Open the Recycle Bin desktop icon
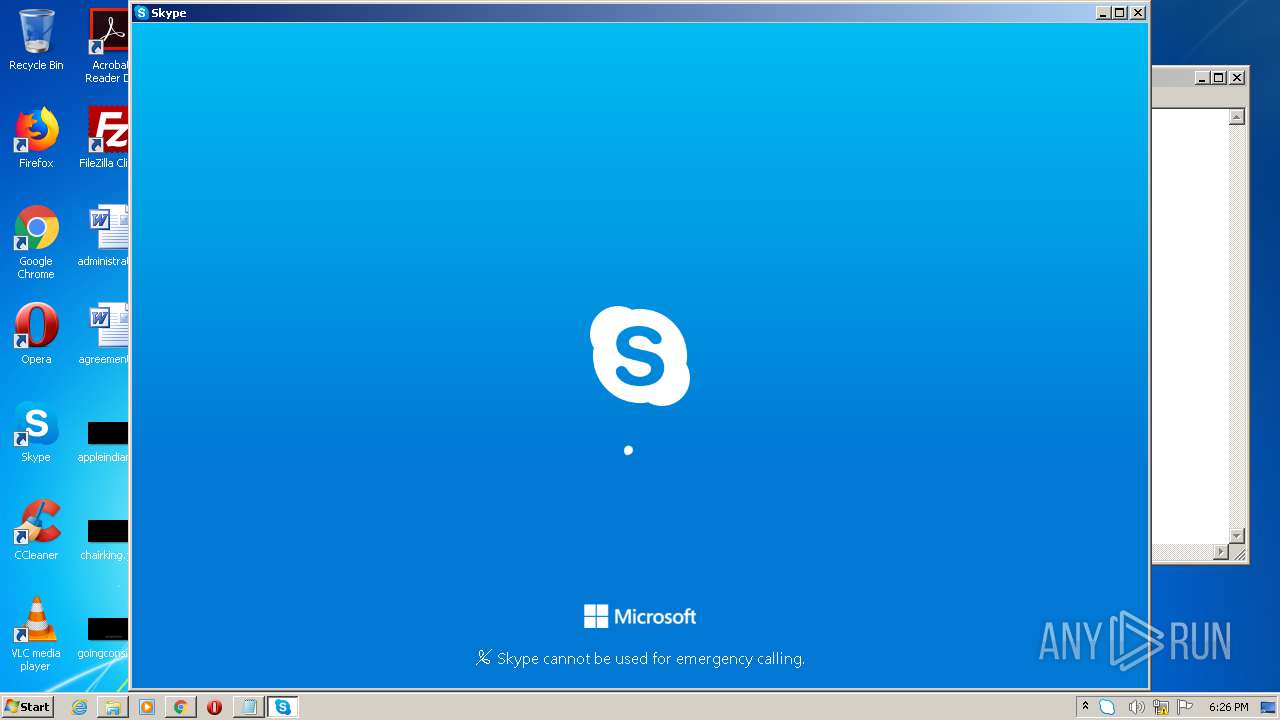The image size is (1280, 720). click(x=36, y=40)
